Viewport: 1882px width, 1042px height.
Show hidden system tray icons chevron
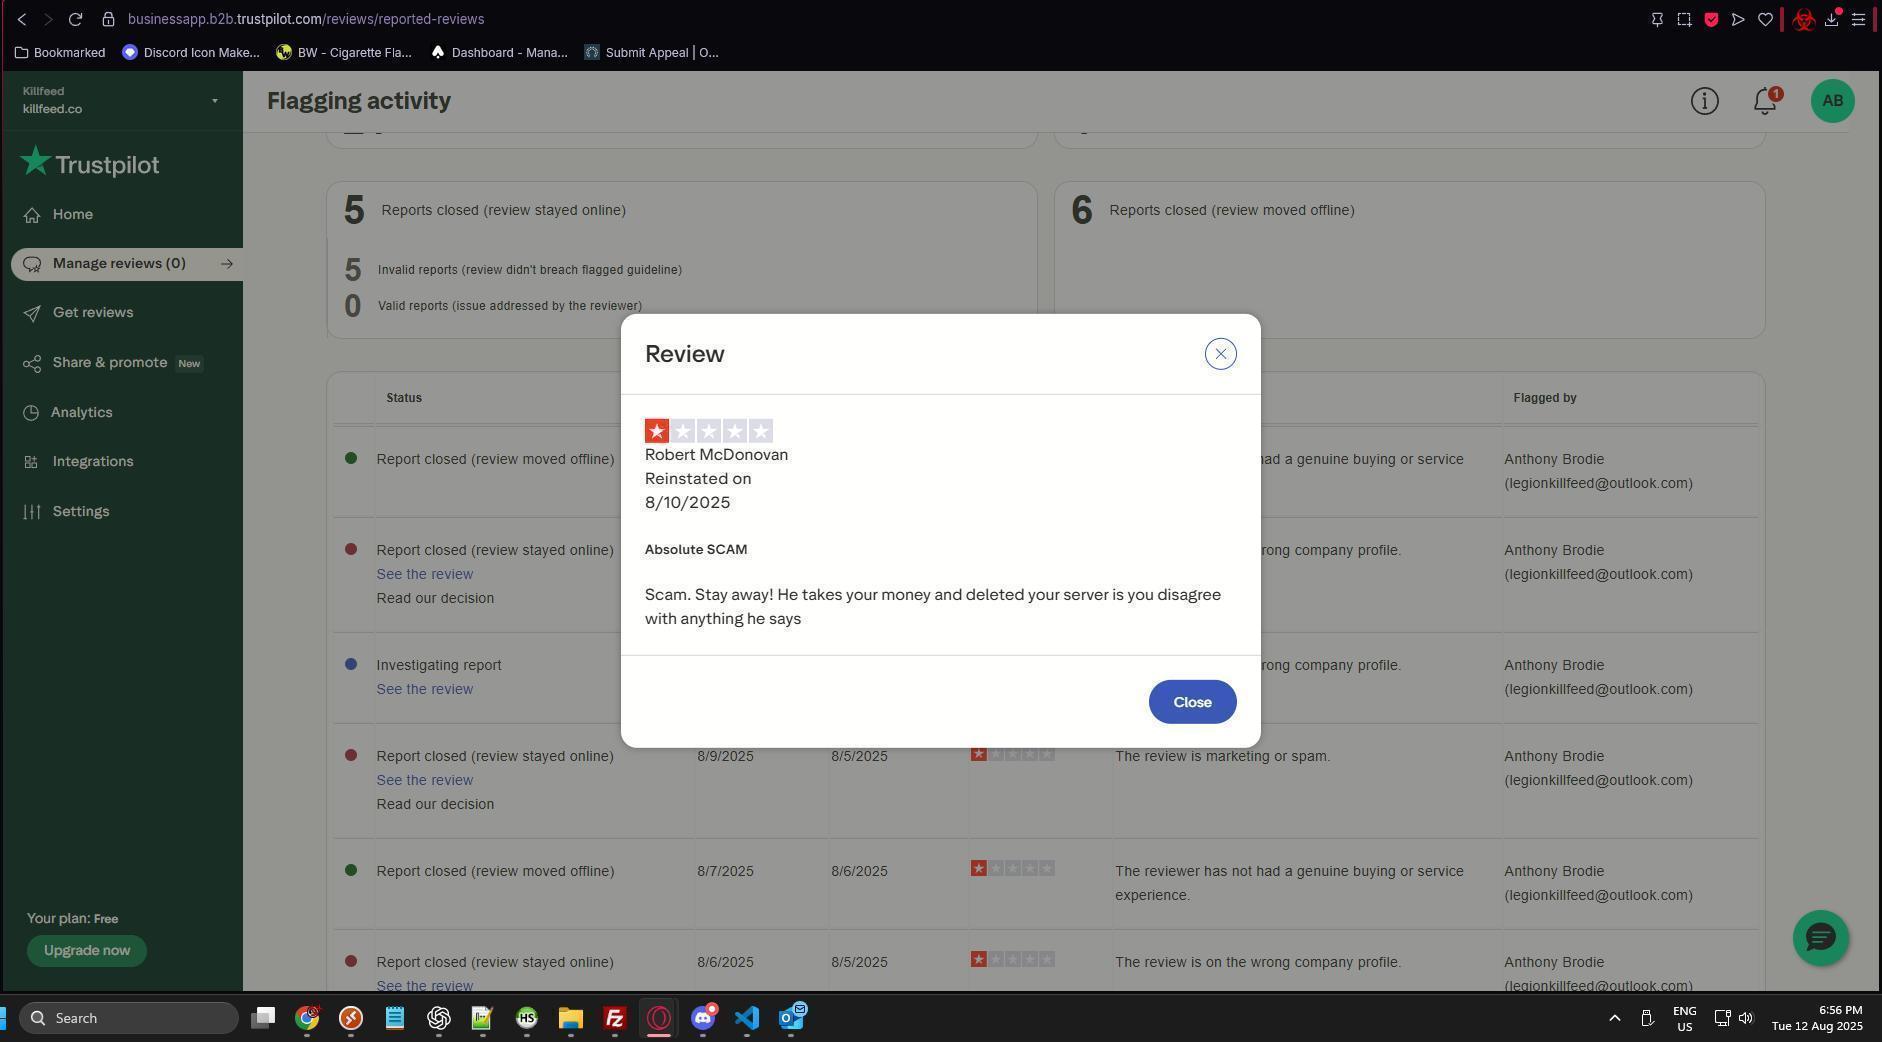pos(1614,1018)
